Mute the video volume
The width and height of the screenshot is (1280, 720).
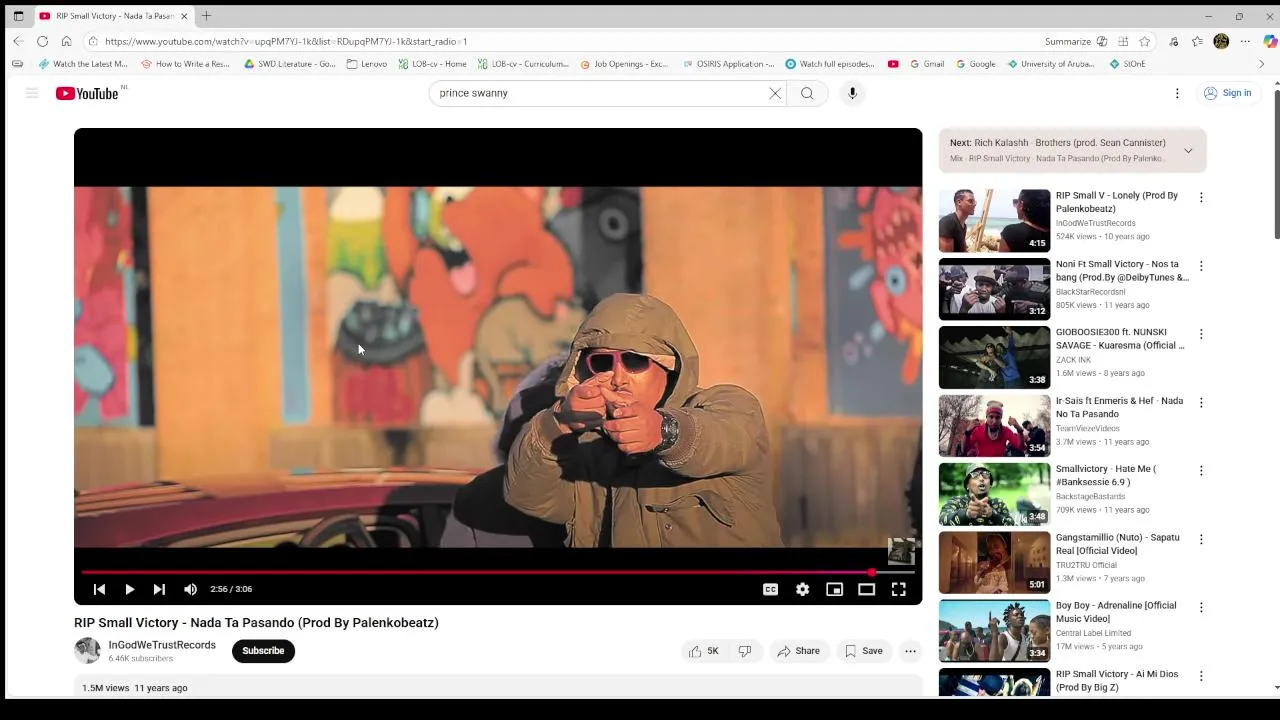pyautogui.click(x=190, y=589)
